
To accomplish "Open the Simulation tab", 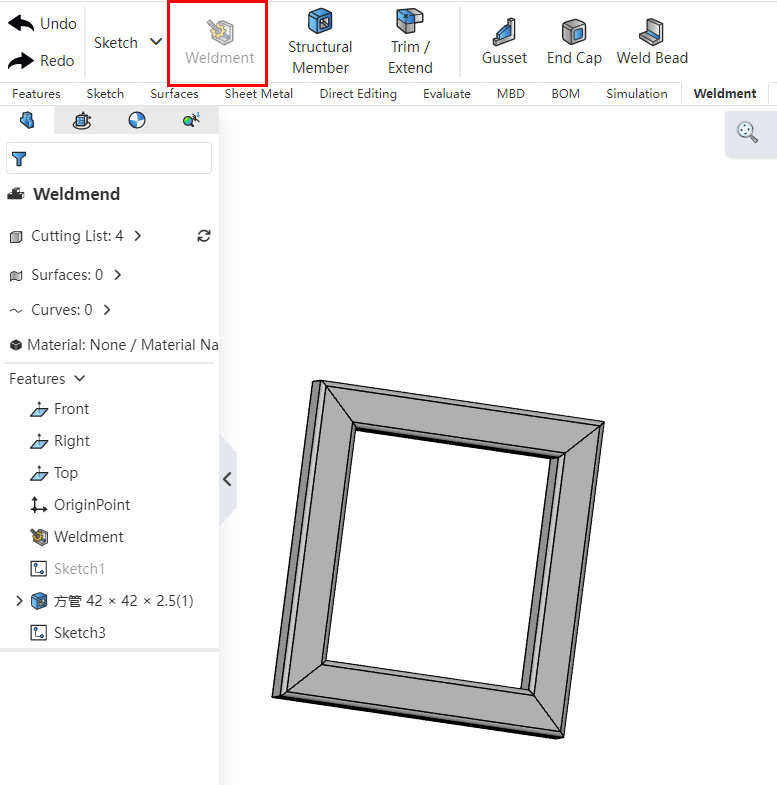I will pos(636,94).
